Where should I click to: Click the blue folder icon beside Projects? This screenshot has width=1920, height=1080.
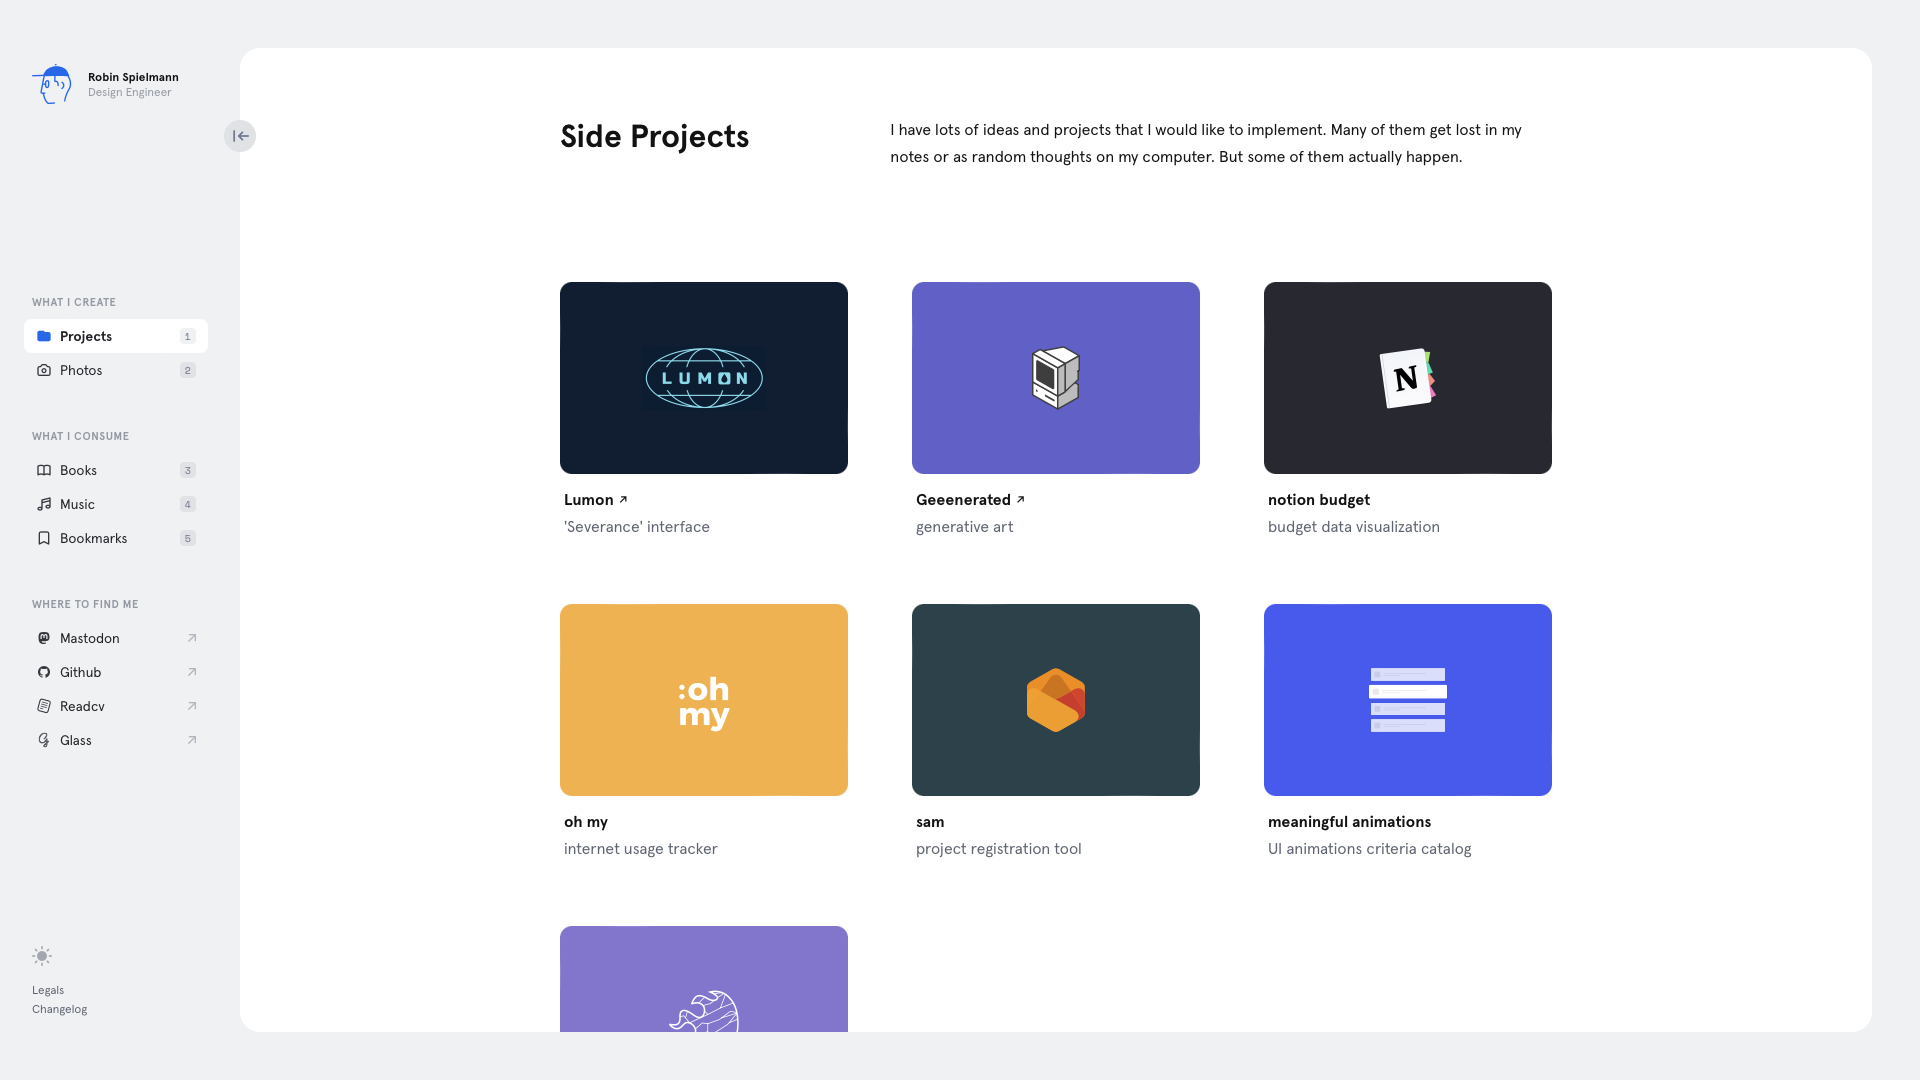pos(44,336)
